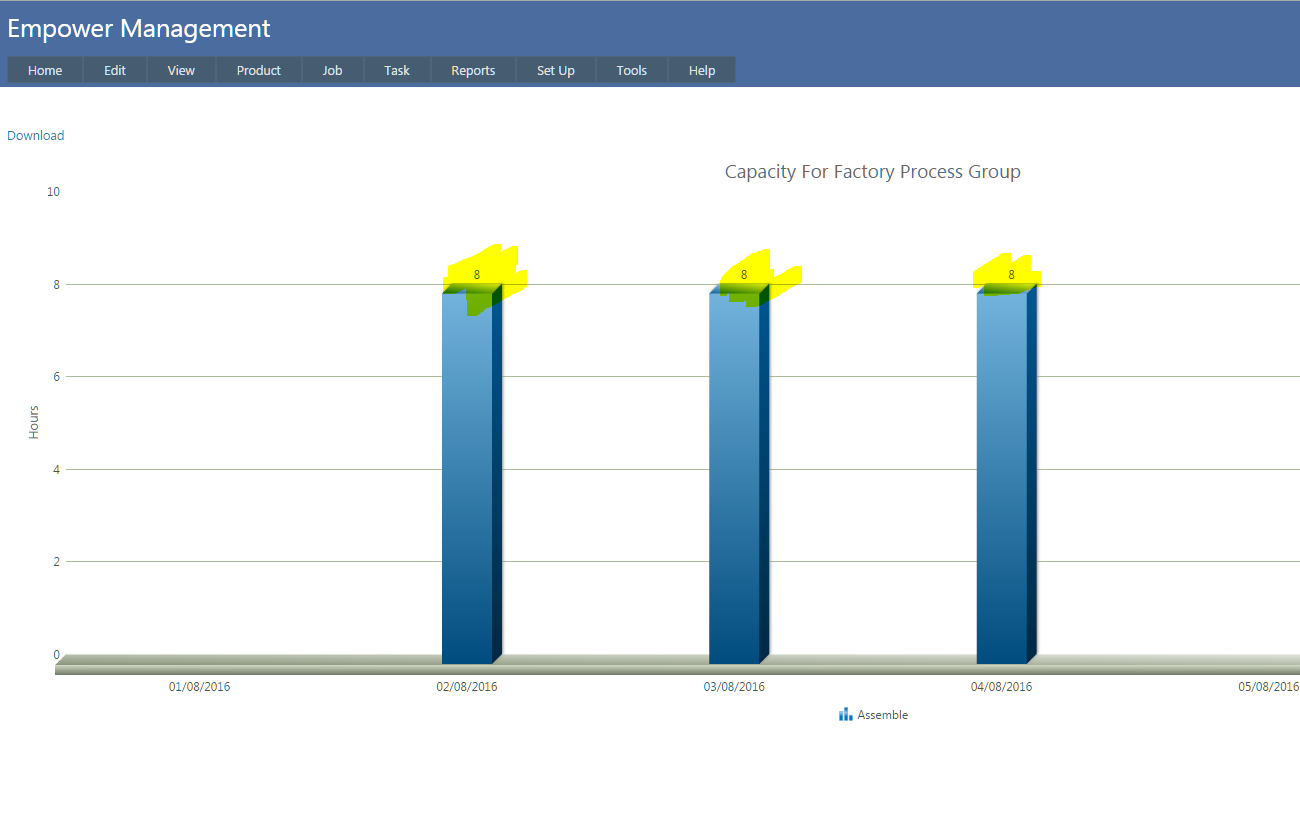
Task: Click the value label above 02/08/2016 bar
Action: point(477,274)
